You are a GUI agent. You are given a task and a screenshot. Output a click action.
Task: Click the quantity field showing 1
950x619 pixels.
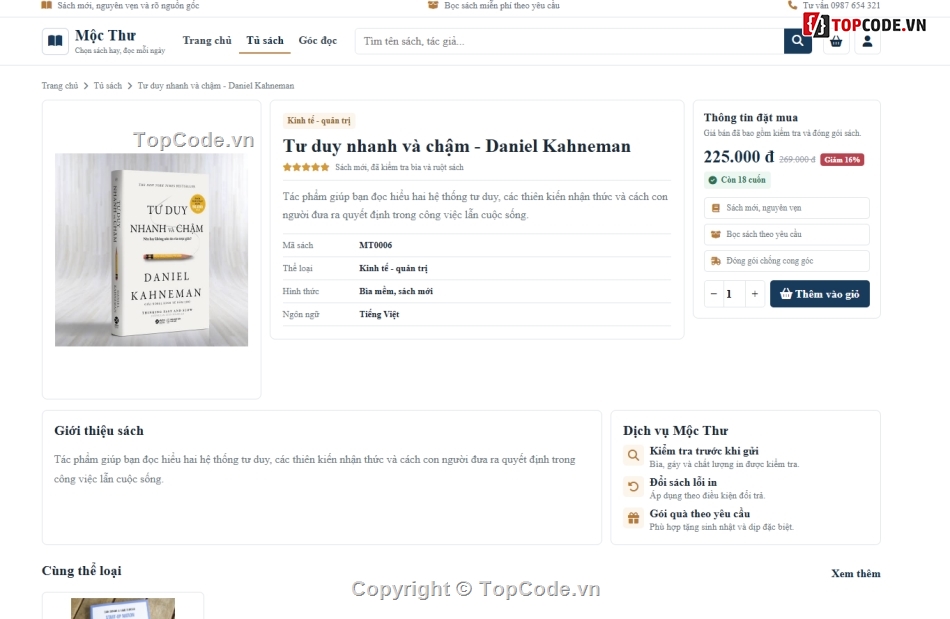[734, 294]
